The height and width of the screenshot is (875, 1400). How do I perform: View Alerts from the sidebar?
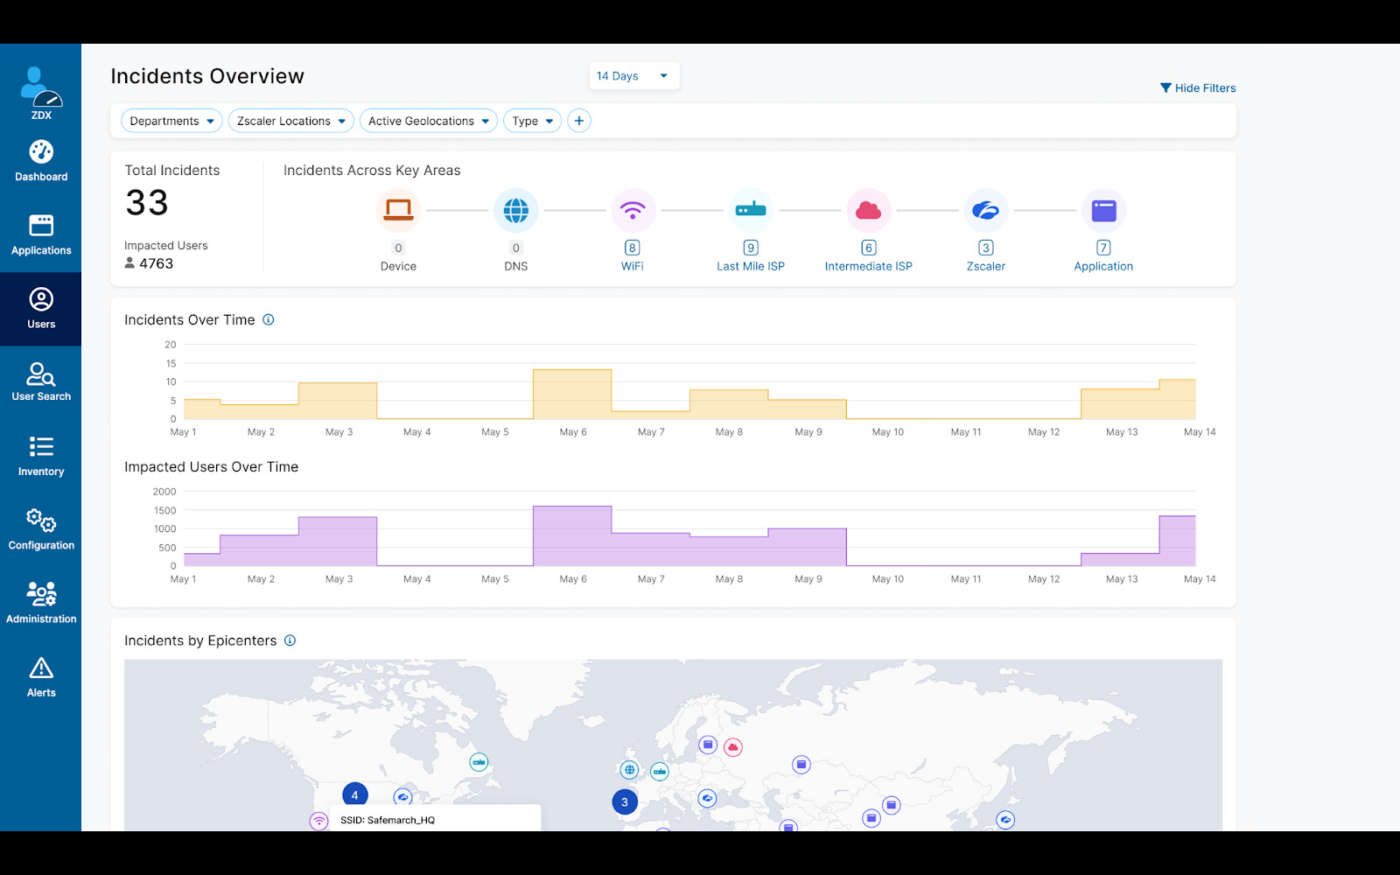coord(41,675)
